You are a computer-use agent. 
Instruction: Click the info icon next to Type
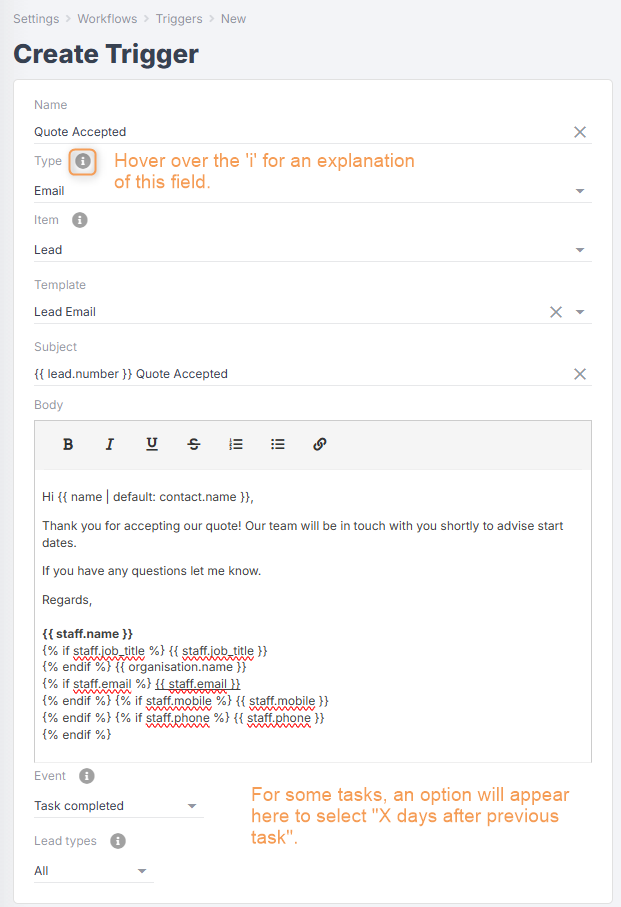point(83,160)
